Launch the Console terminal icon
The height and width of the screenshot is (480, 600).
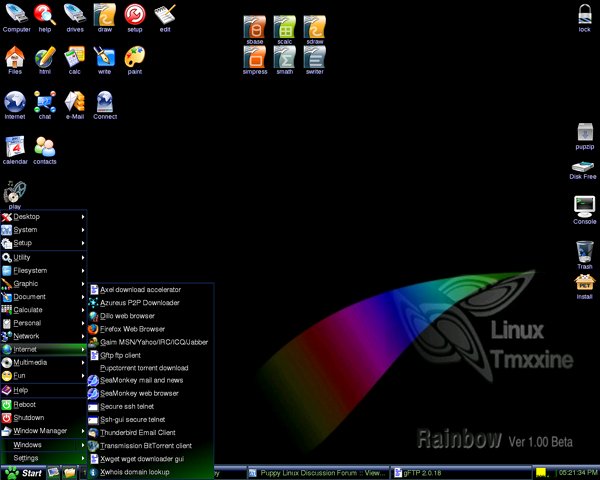(584, 210)
